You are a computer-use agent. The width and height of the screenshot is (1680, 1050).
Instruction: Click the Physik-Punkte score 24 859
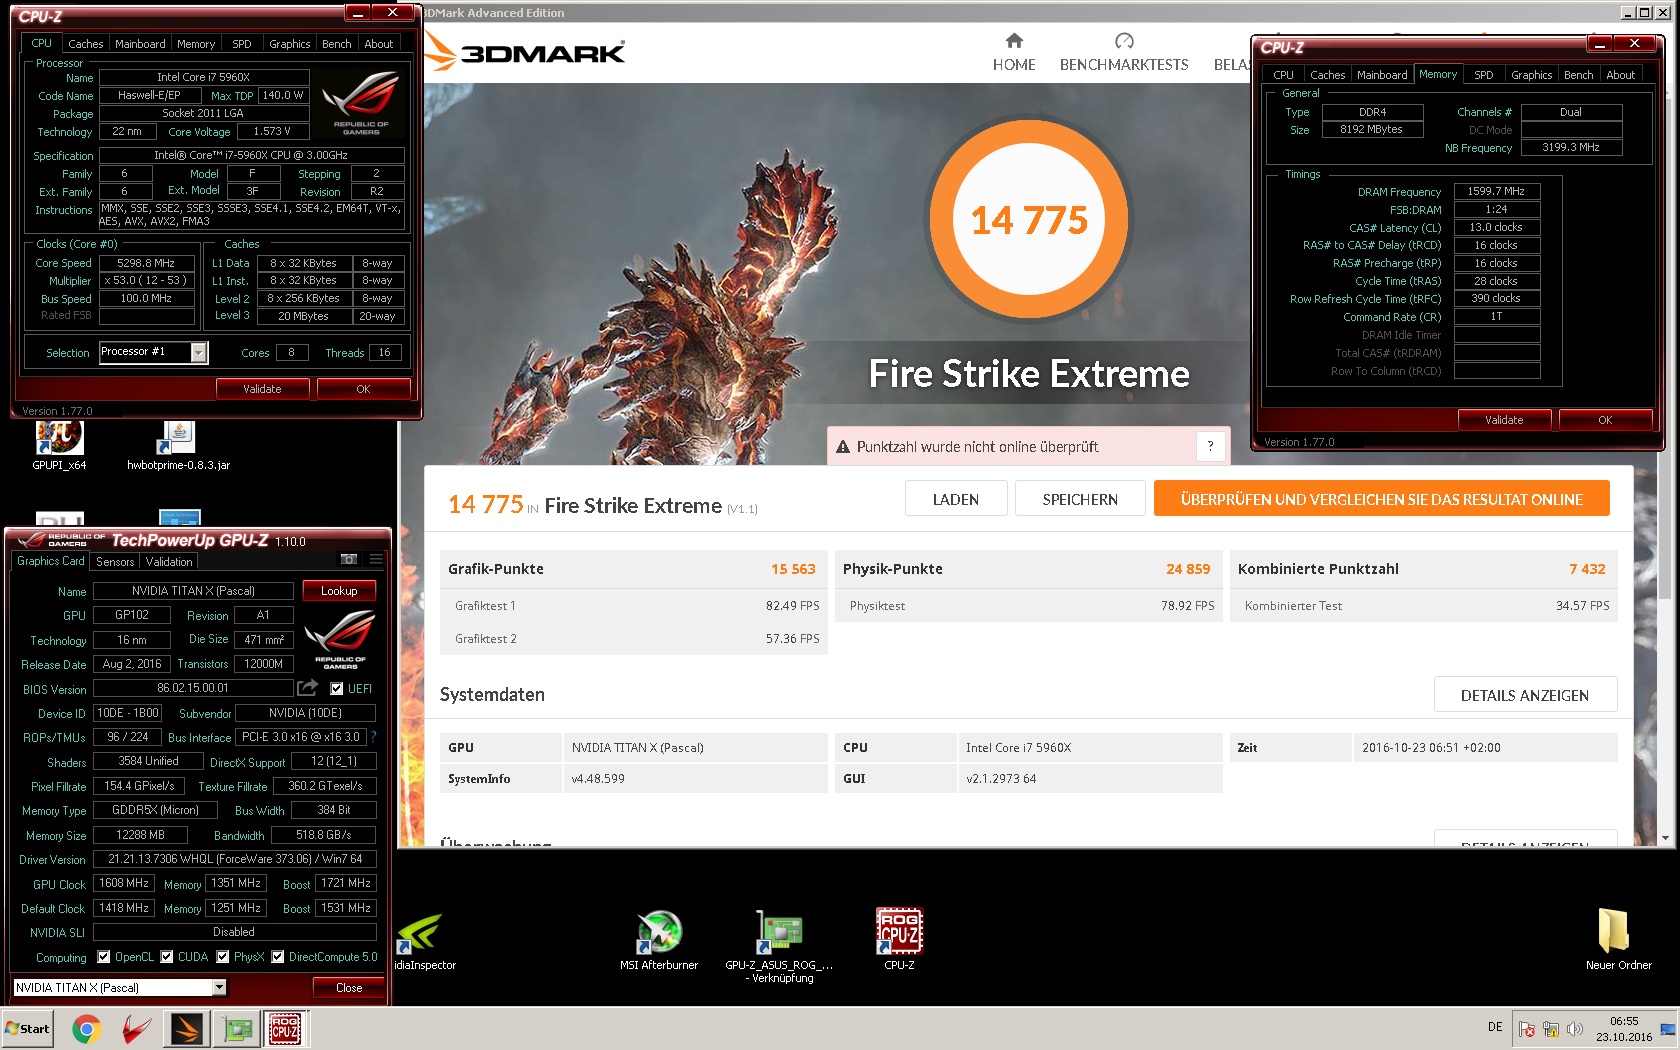pos(1188,569)
